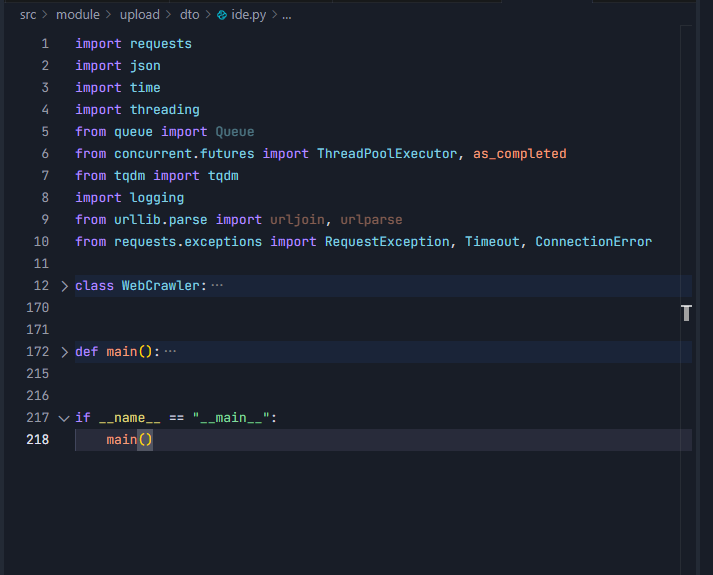Expand the folded WebCrawler class
This screenshot has width=713, height=575.
tap(65, 286)
